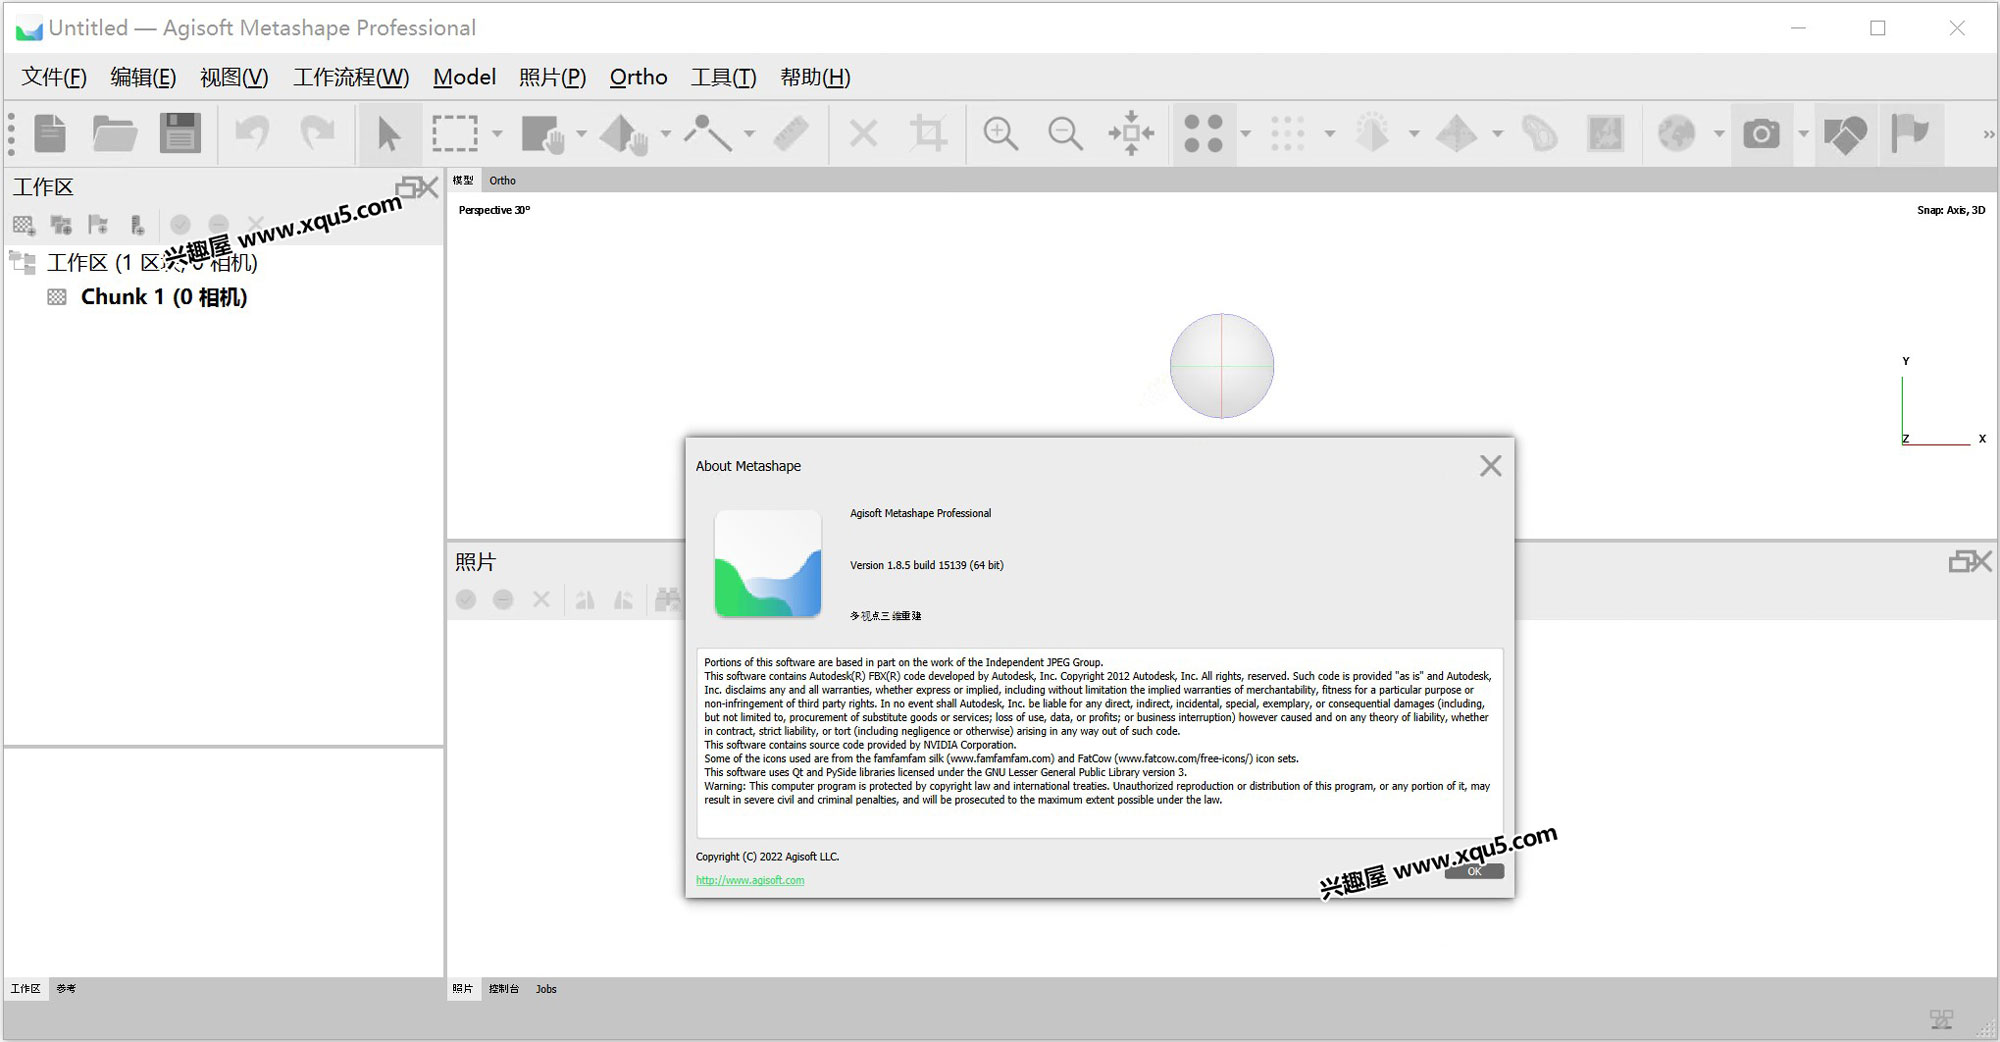Open the 视图(V) menu
The height and width of the screenshot is (1042, 2000).
(234, 77)
